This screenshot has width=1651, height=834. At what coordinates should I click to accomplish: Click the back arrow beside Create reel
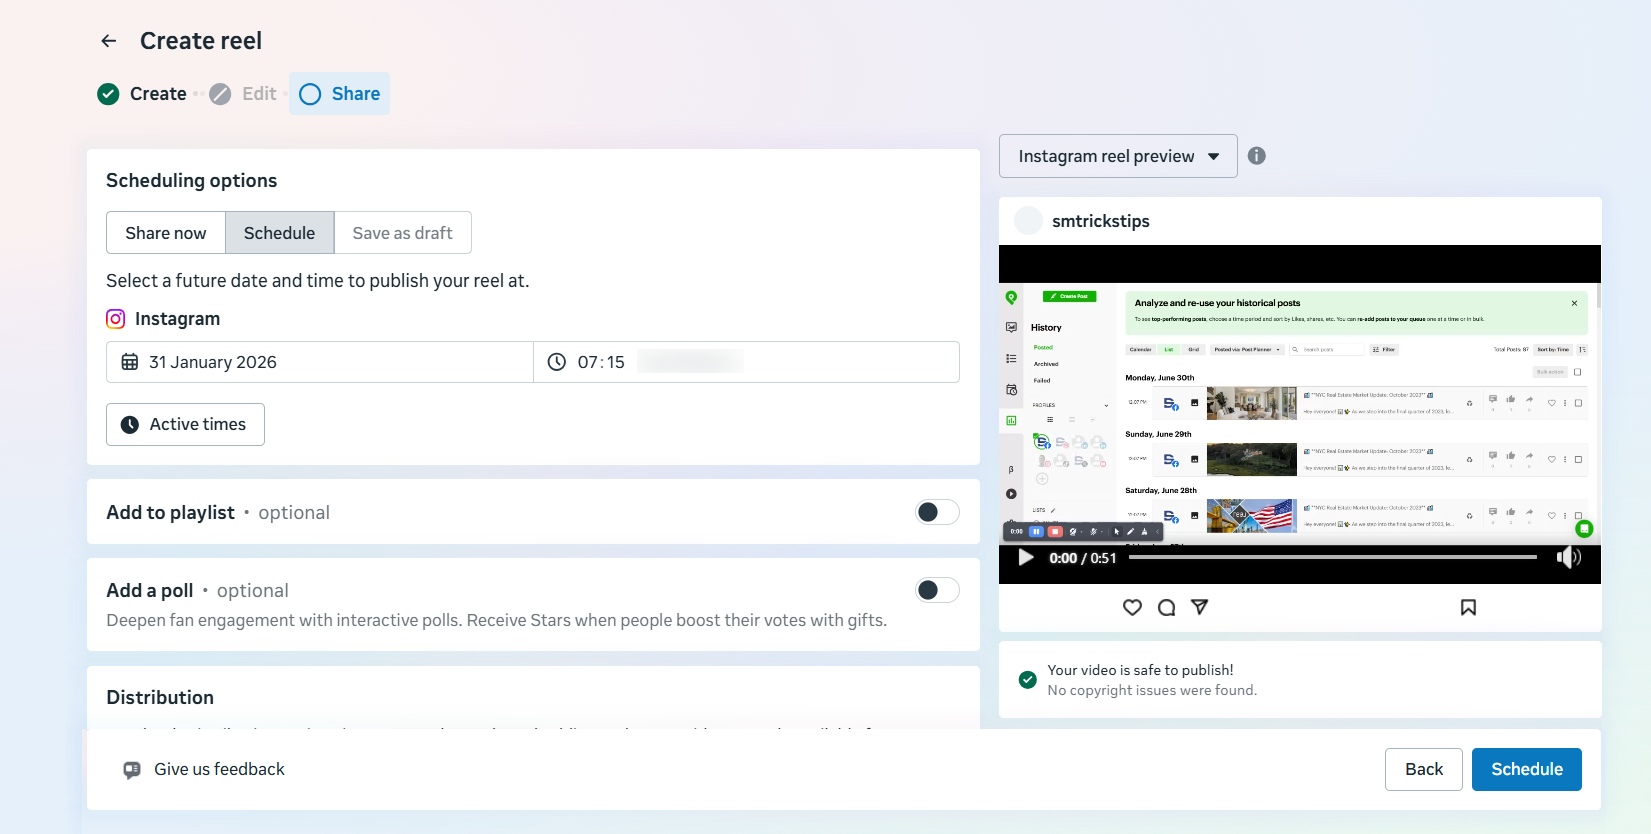click(109, 41)
